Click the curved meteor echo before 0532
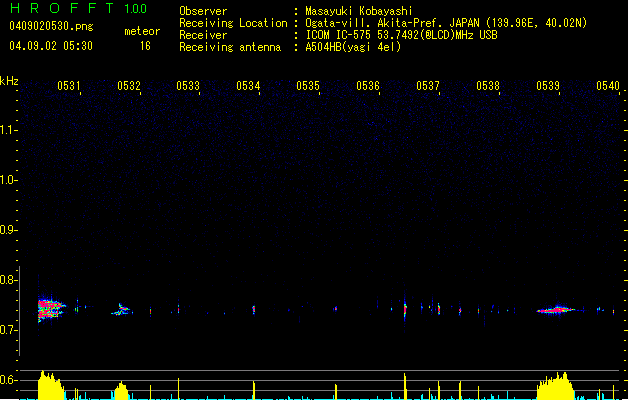 [122, 309]
